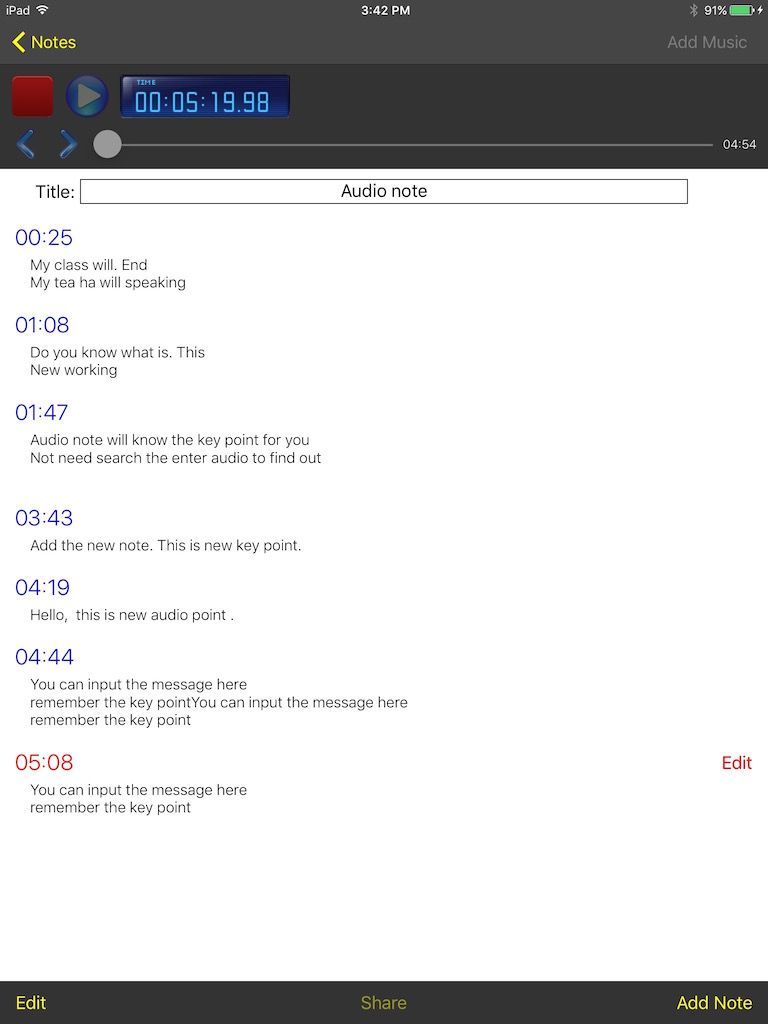The image size is (768, 1024).
Task: Edit the 05:08 note entry
Action: (x=737, y=763)
